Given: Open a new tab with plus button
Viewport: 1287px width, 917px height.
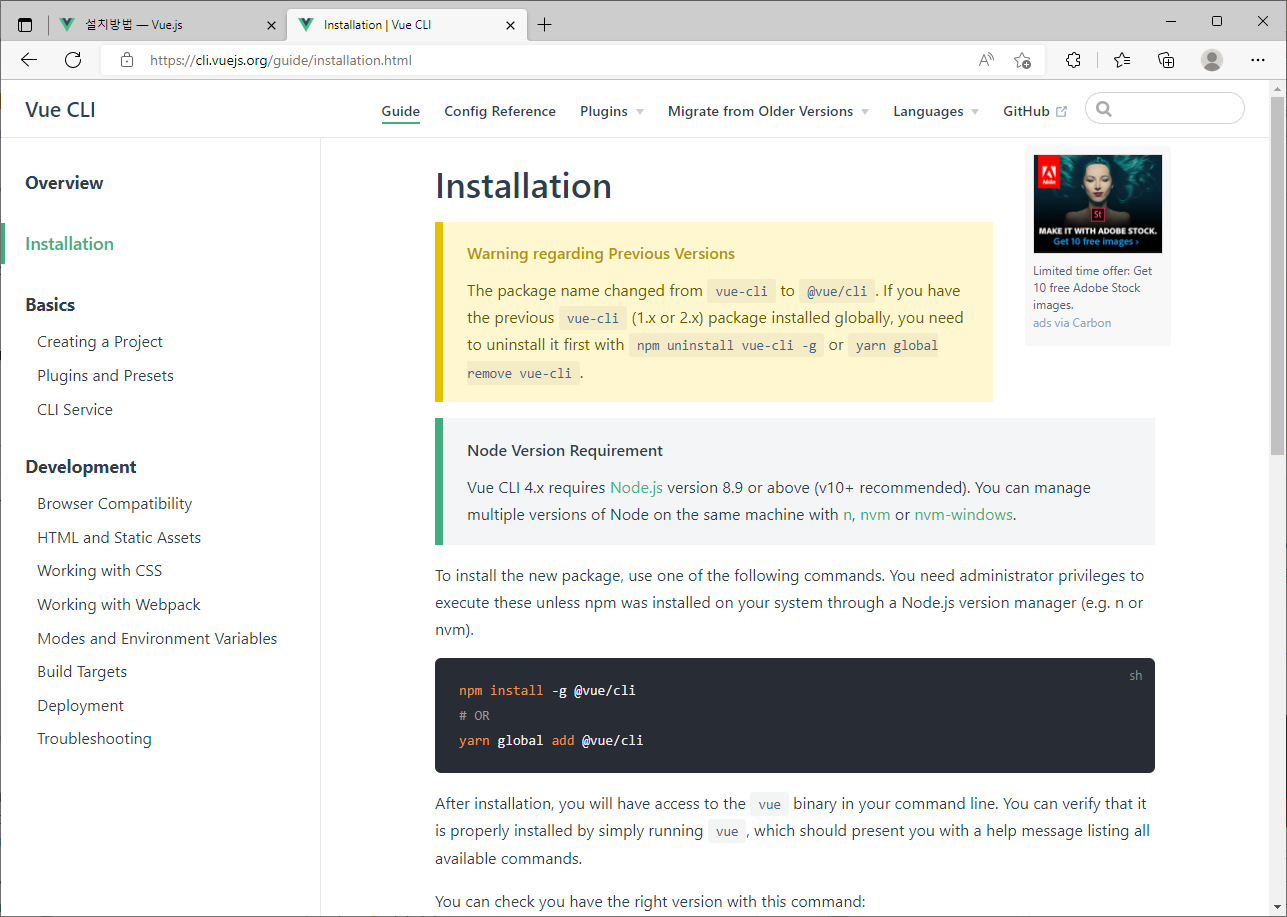Looking at the screenshot, I should pyautogui.click(x=544, y=25).
